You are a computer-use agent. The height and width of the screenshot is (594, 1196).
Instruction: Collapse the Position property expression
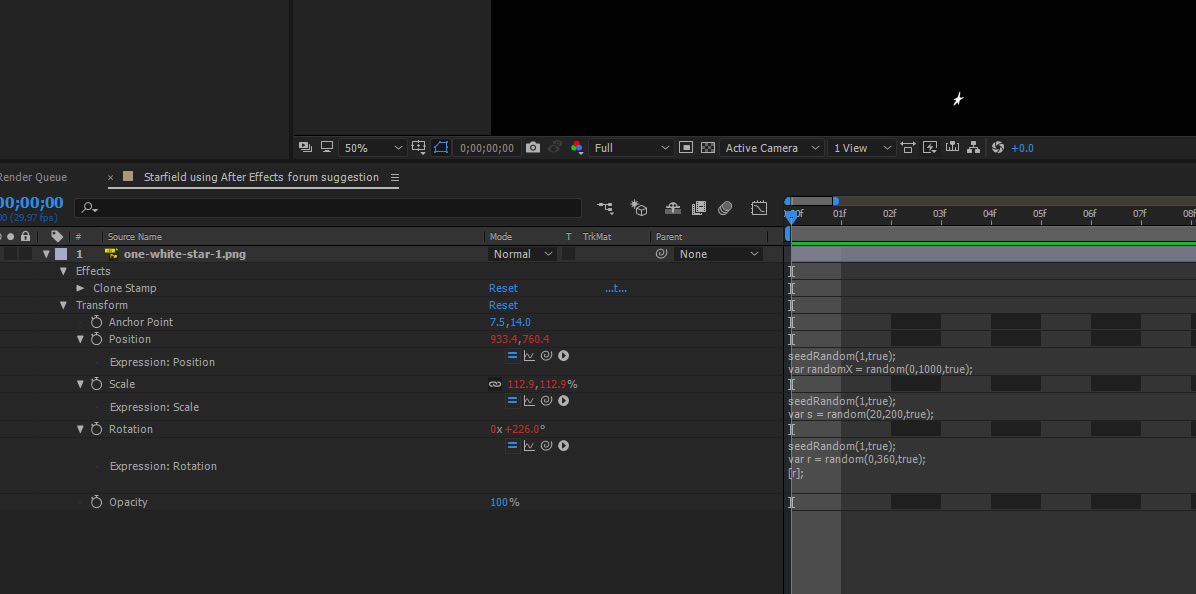[80, 339]
